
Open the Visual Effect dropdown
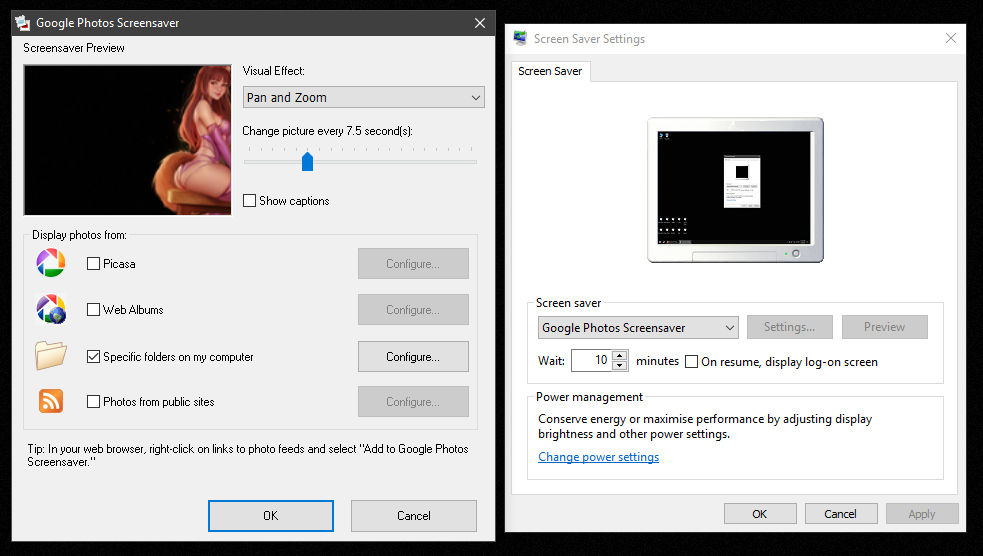coord(364,97)
